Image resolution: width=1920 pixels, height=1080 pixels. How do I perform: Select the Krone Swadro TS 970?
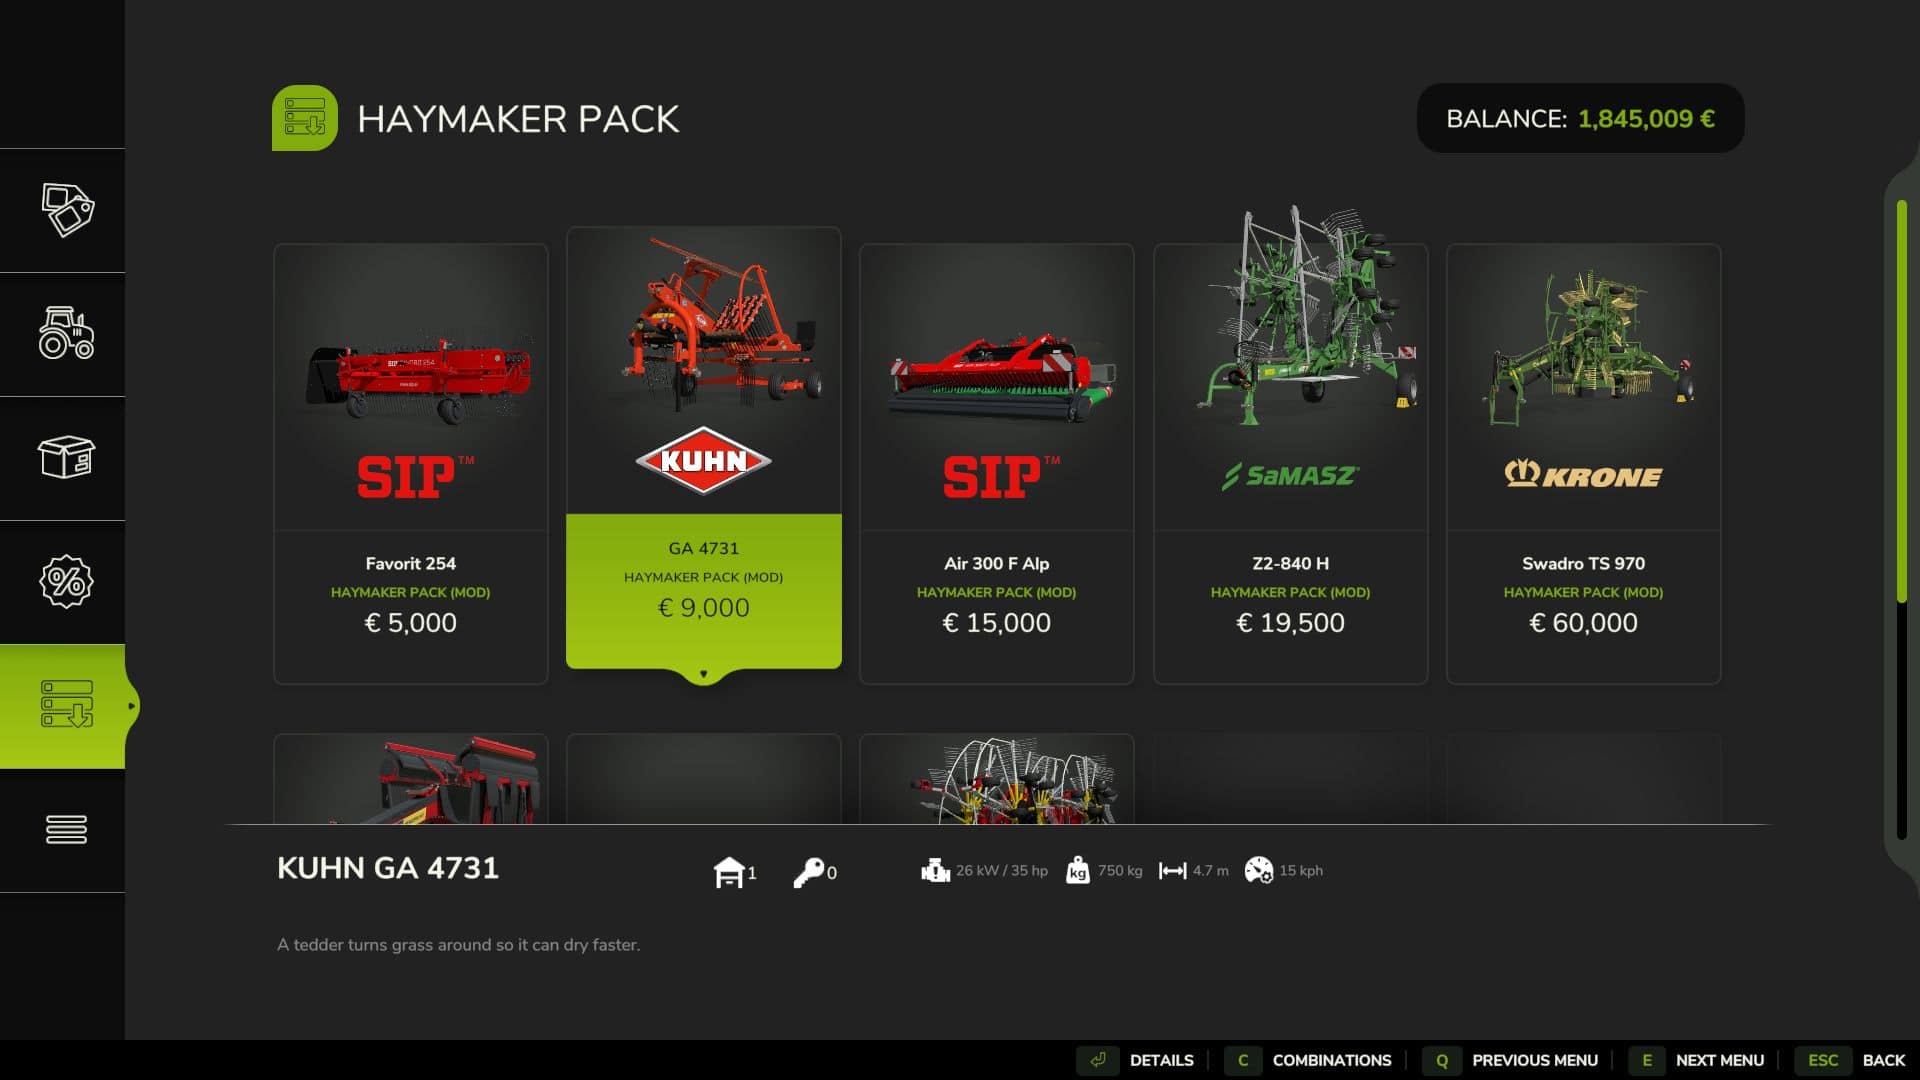tap(1584, 464)
